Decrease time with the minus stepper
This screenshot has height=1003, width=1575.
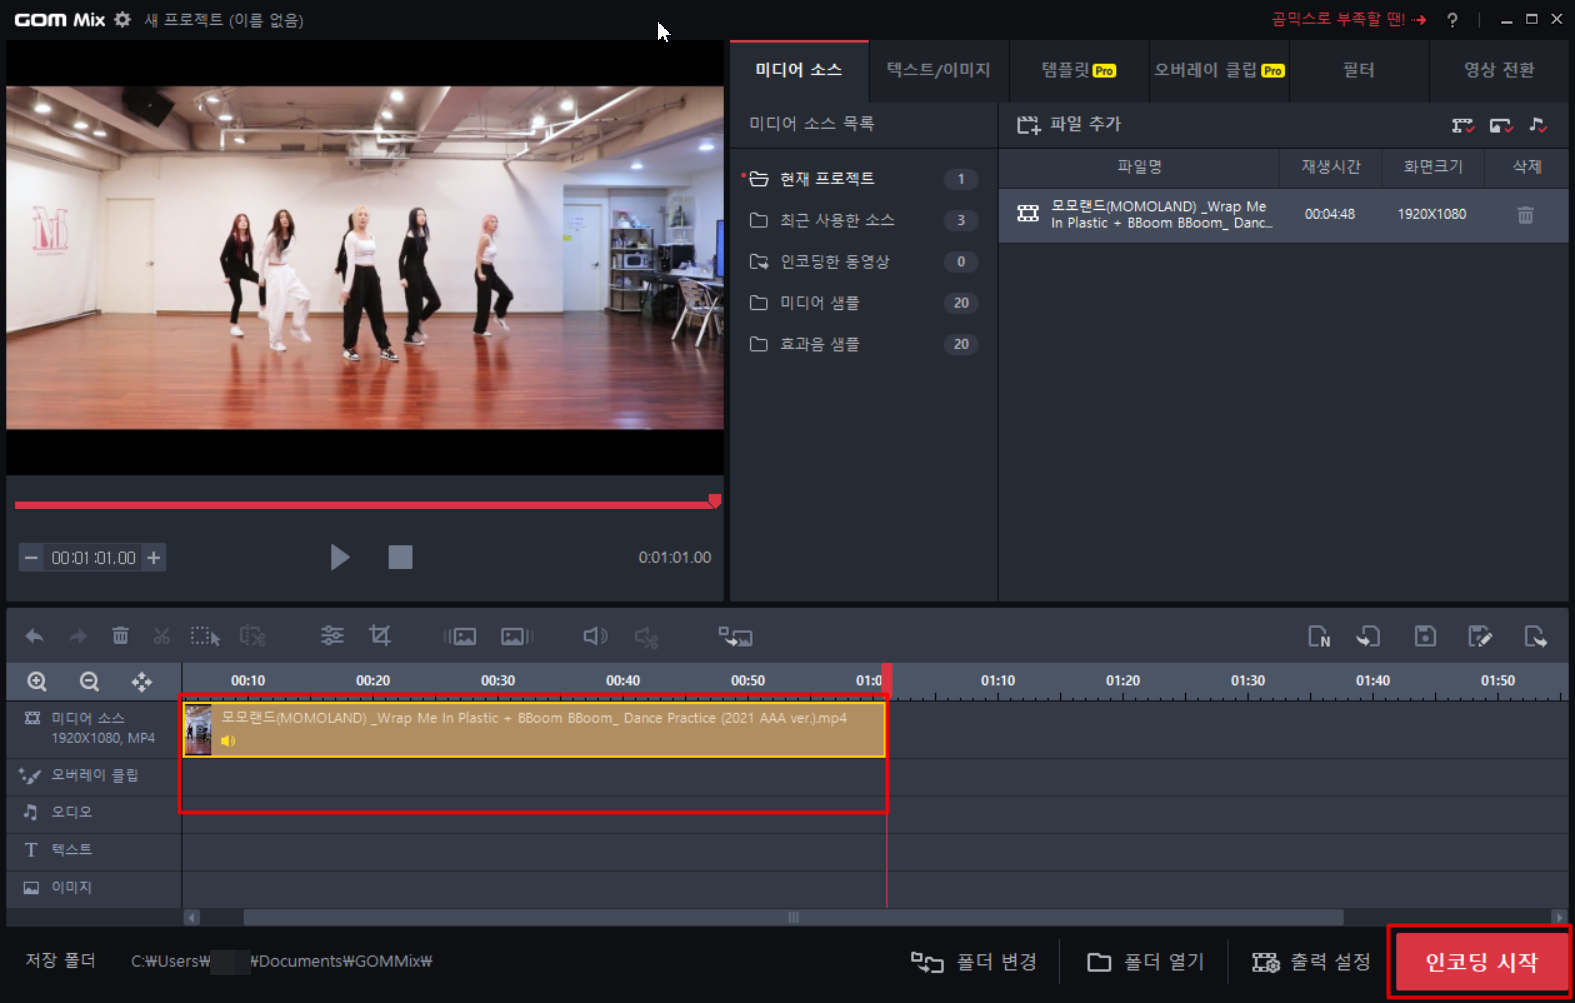point(32,558)
